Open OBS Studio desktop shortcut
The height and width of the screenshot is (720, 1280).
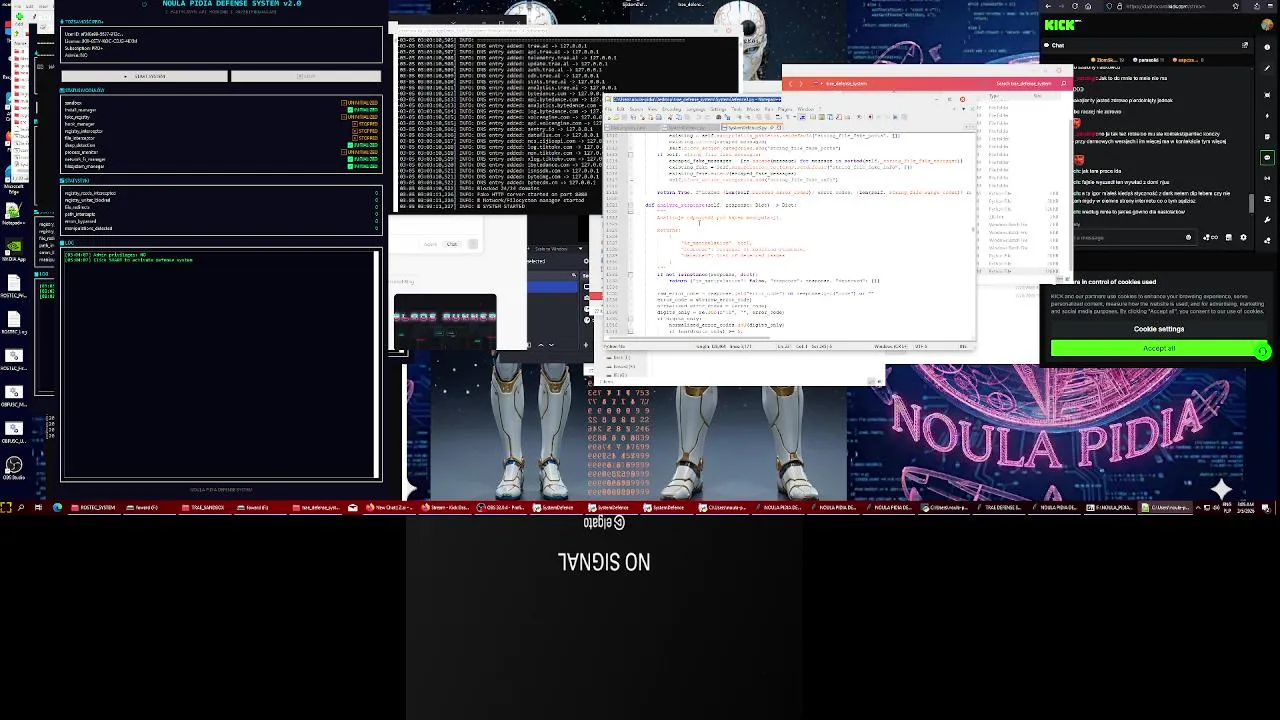pyautogui.click(x=14, y=466)
